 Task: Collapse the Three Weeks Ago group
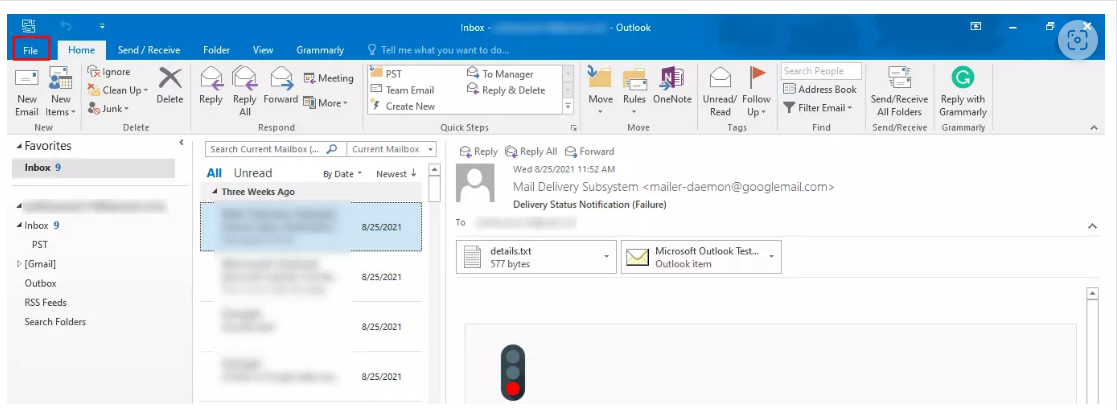215,192
